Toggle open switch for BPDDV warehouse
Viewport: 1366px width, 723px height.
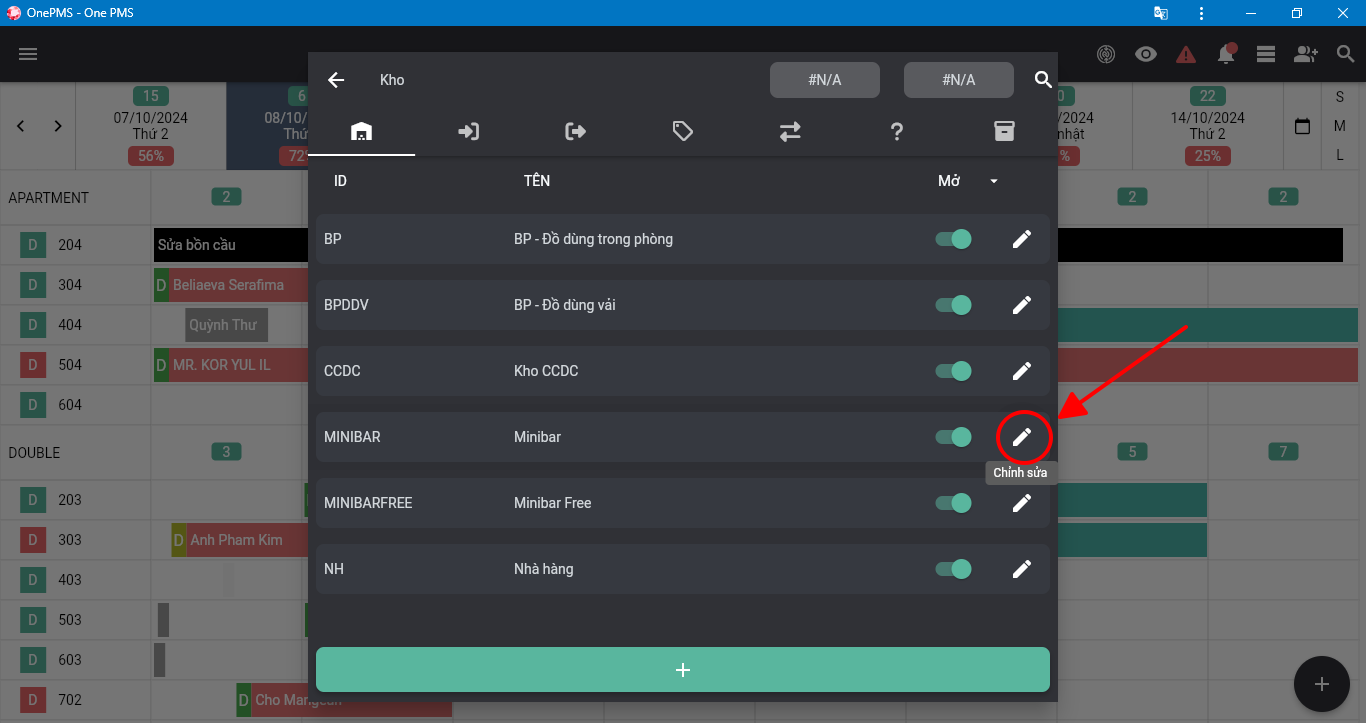[x=953, y=305]
